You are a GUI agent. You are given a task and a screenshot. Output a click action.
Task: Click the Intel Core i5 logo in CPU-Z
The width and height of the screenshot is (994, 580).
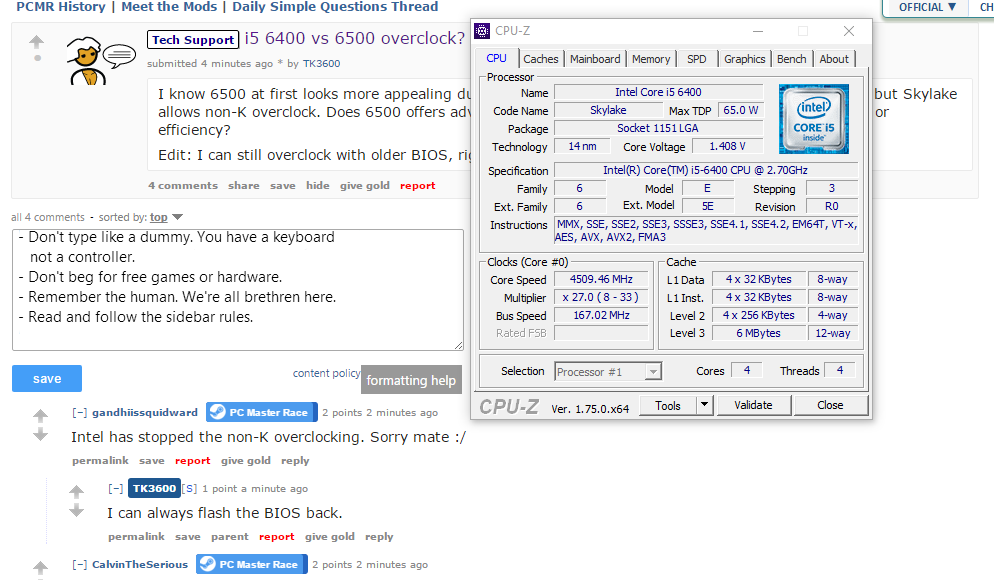813,119
